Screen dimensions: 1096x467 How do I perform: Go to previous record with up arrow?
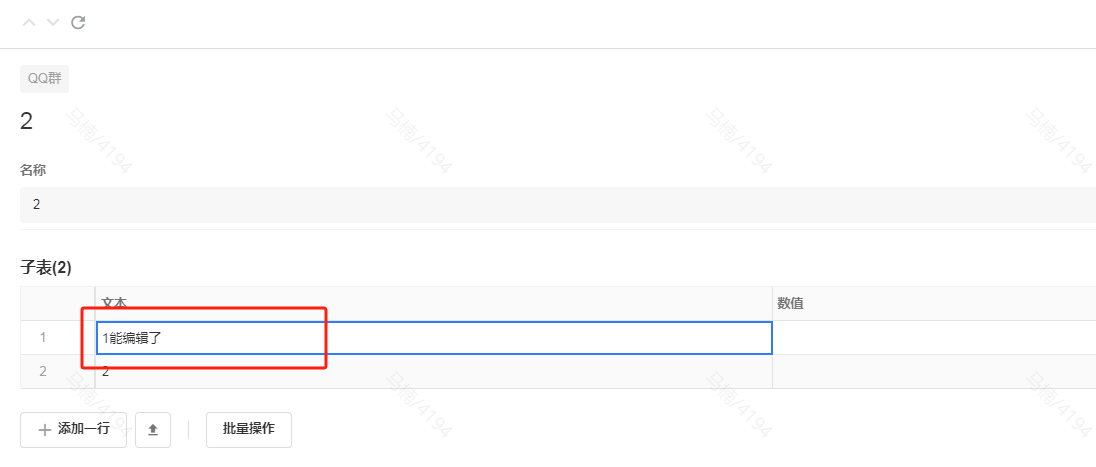click(29, 22)
